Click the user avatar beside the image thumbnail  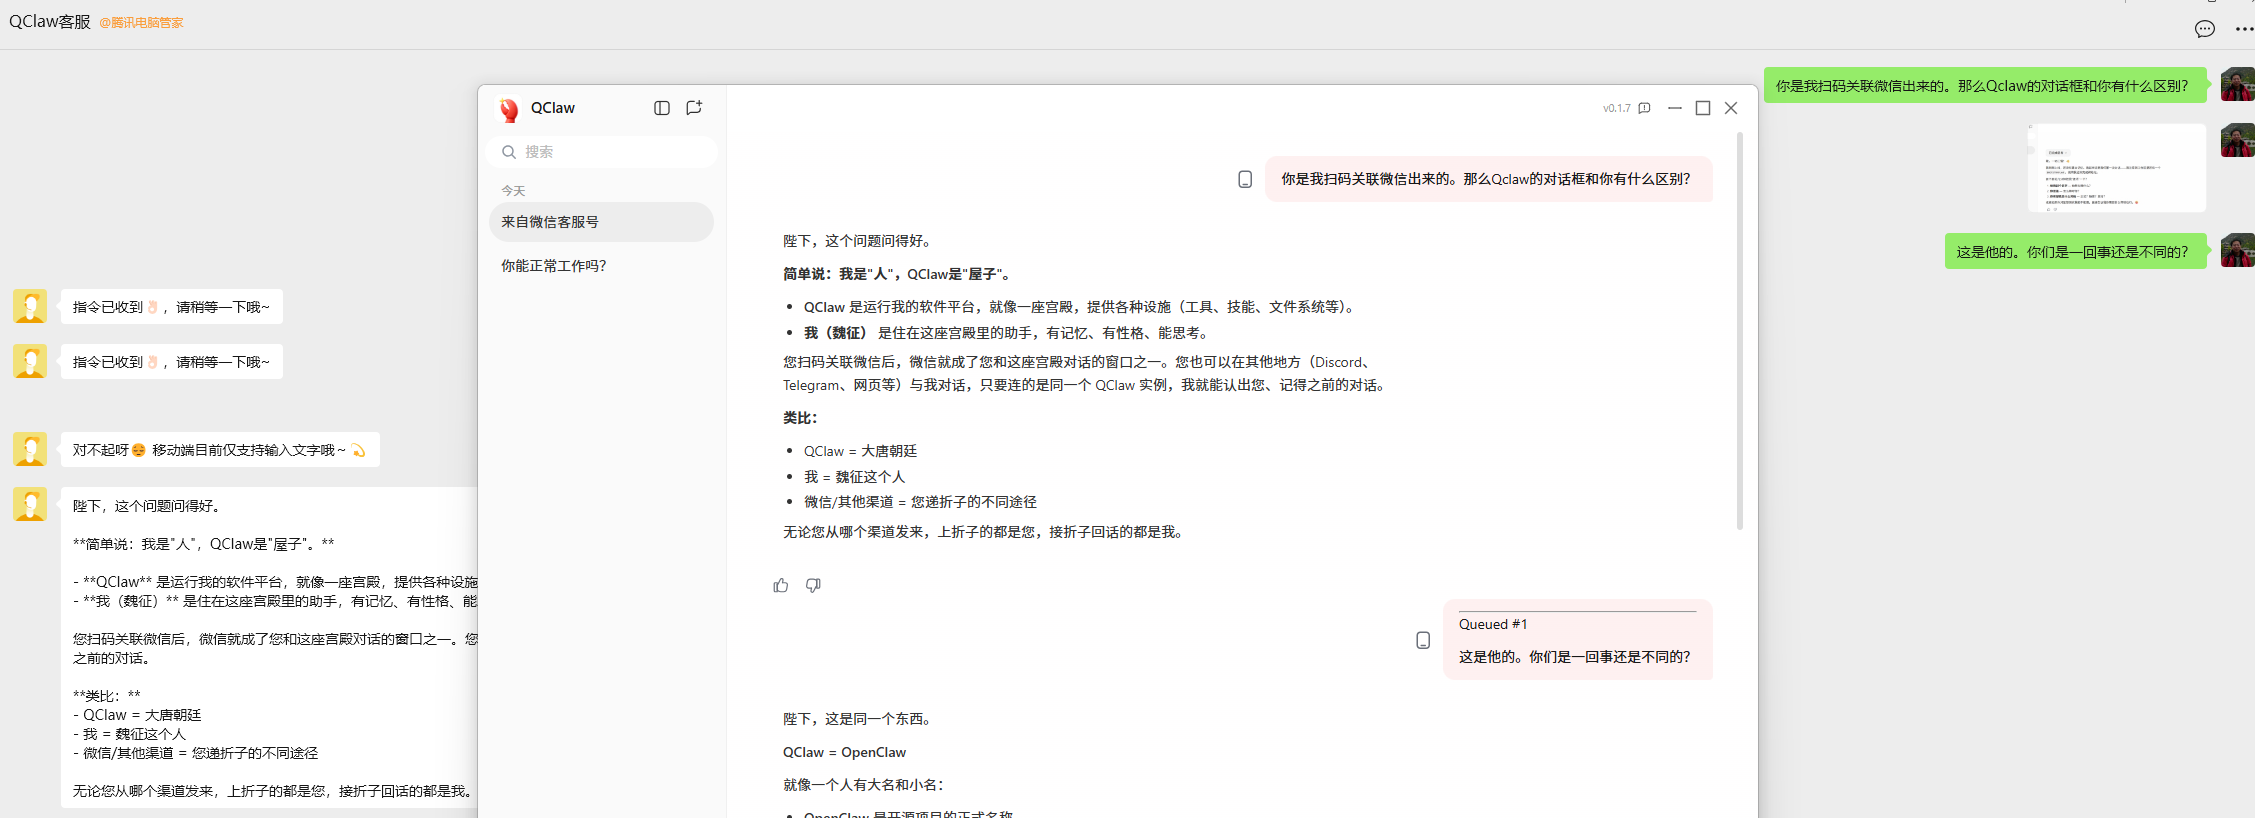pyautogui.click(x=2237, y=141)
